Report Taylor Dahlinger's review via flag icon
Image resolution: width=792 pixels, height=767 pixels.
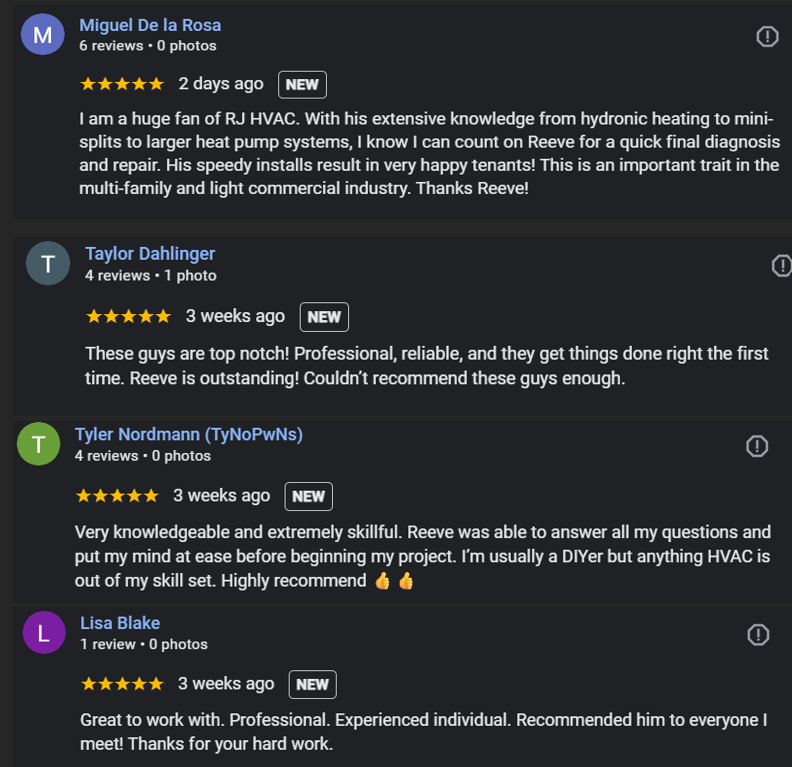coord(782,265)
